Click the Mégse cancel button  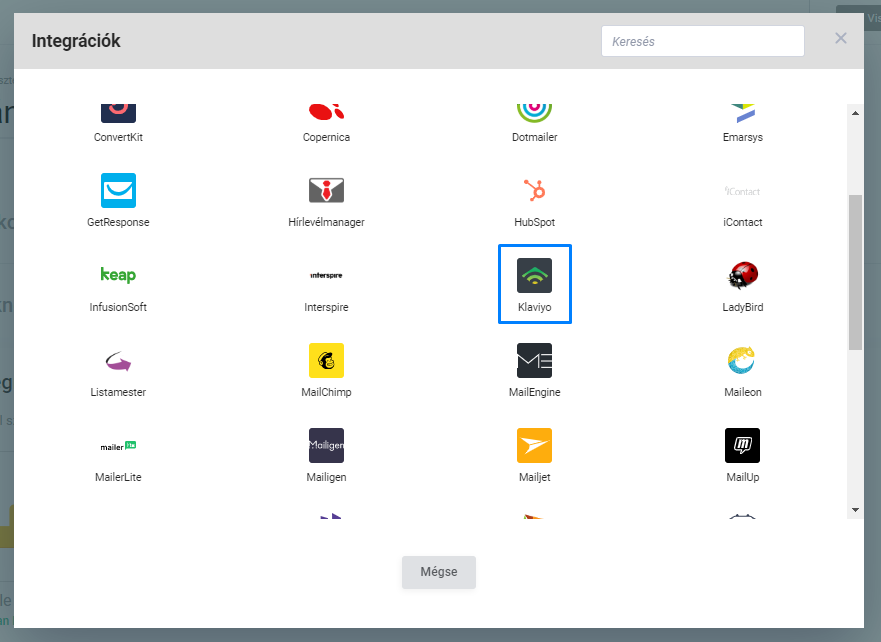pos(439,572)
